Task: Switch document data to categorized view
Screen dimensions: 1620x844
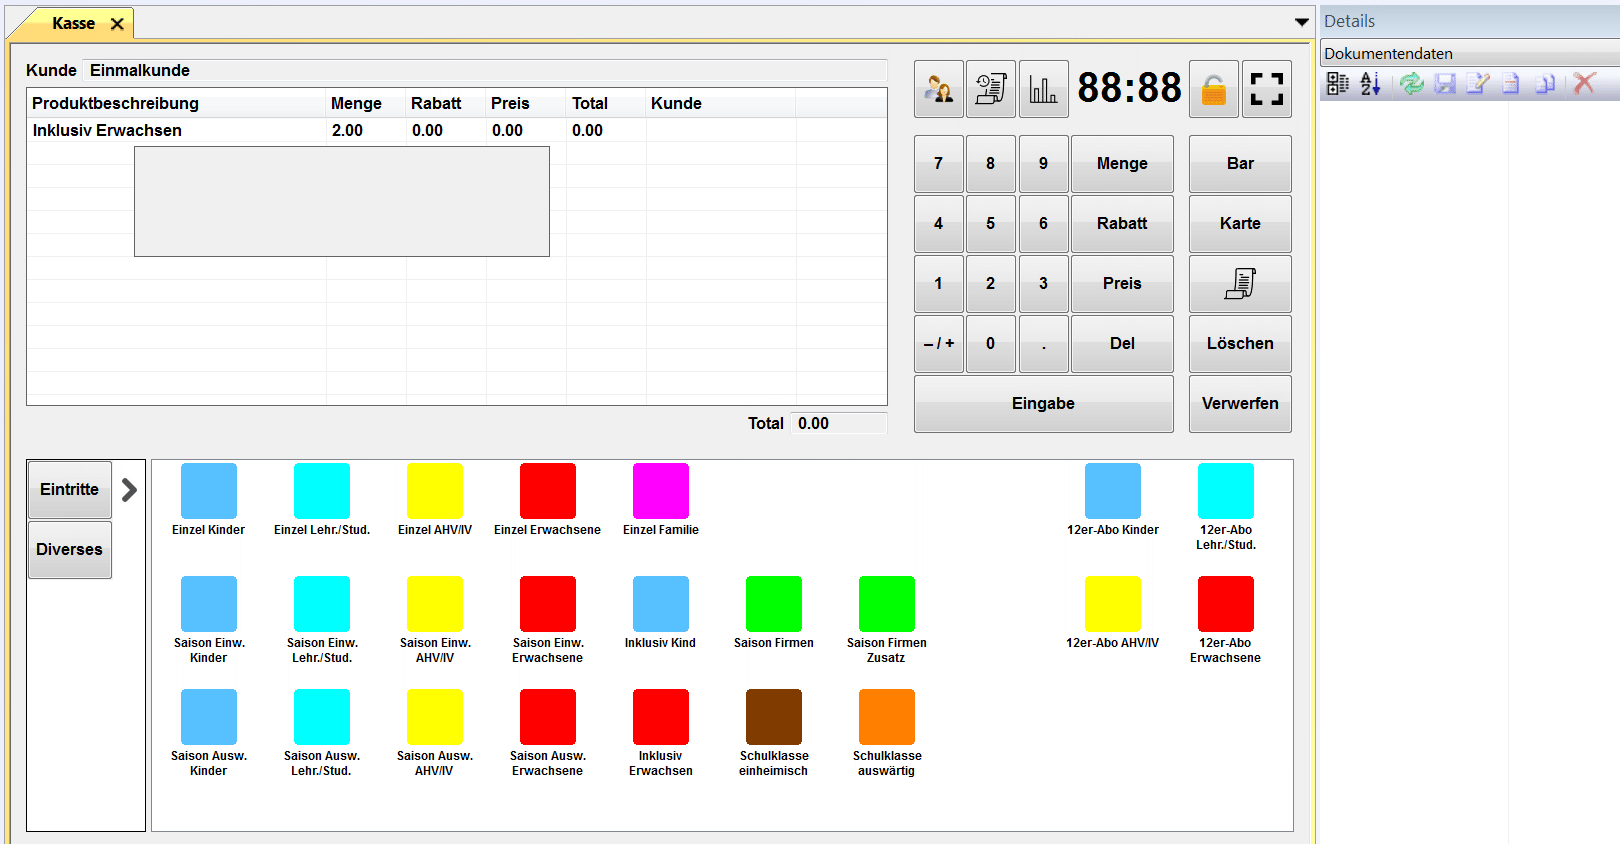Action: coord(1337,84)
